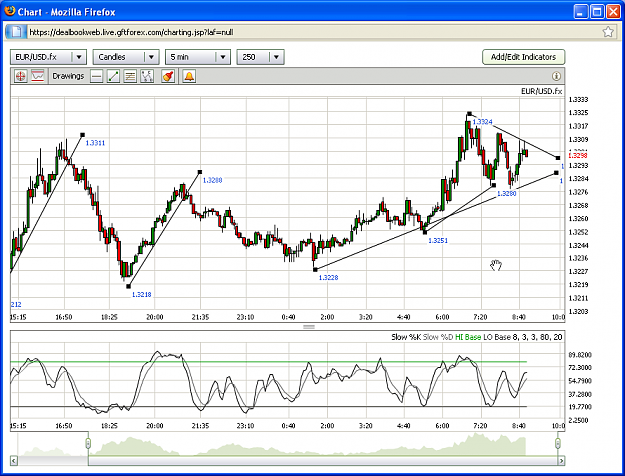Select the crosshair cursor tool
This screenshot has width=625, height=476.
point(20,76)
